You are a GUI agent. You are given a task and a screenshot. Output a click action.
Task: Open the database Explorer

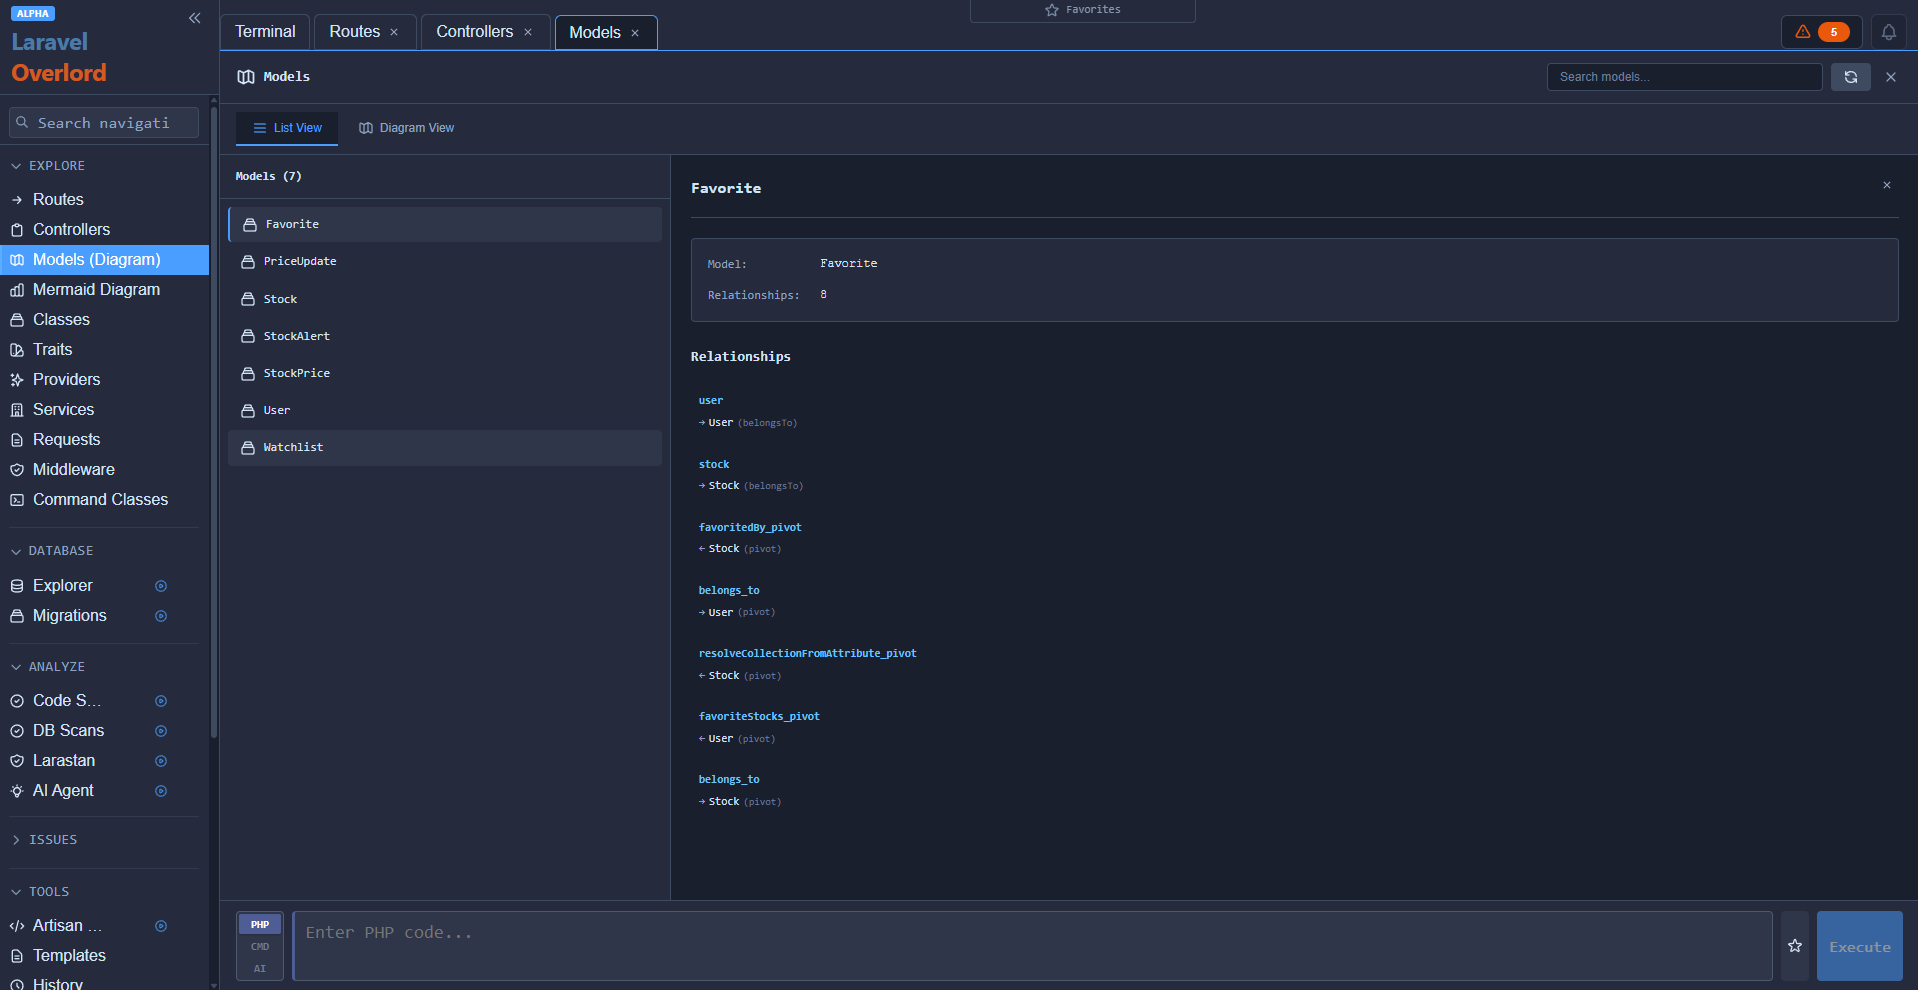pos(62,585)
